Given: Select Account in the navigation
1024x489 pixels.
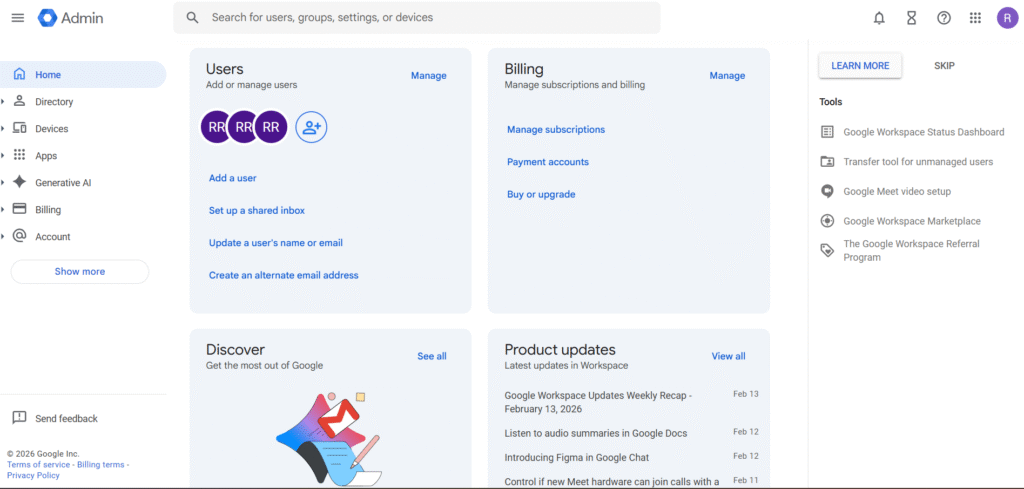Looking at the screenshot, I should (53, 236).
